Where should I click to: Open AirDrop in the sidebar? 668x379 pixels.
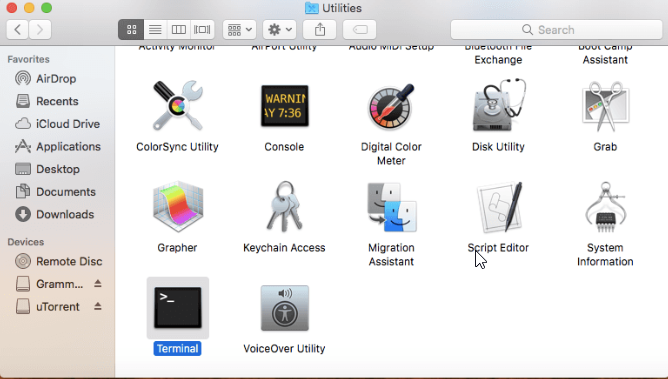(57, 78)
